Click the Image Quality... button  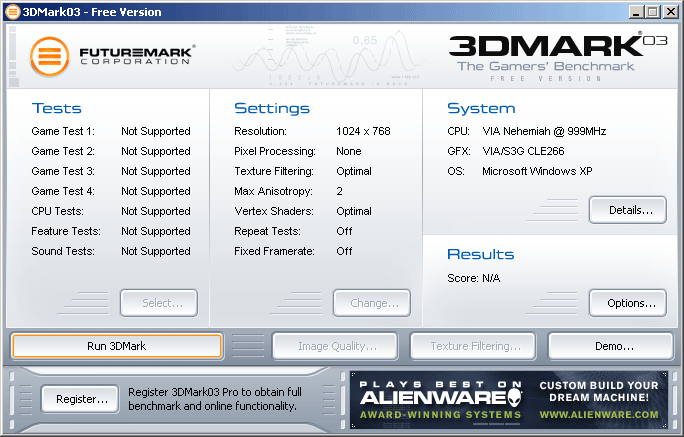click(x=335, y=346)
